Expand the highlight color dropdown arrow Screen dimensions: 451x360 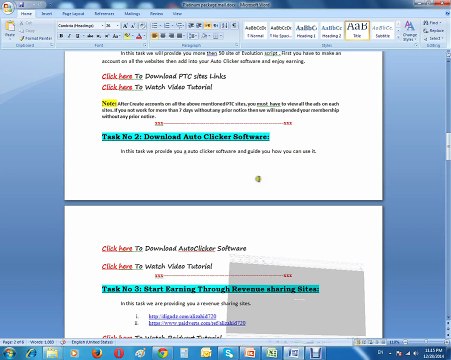(x=132, y=36)
